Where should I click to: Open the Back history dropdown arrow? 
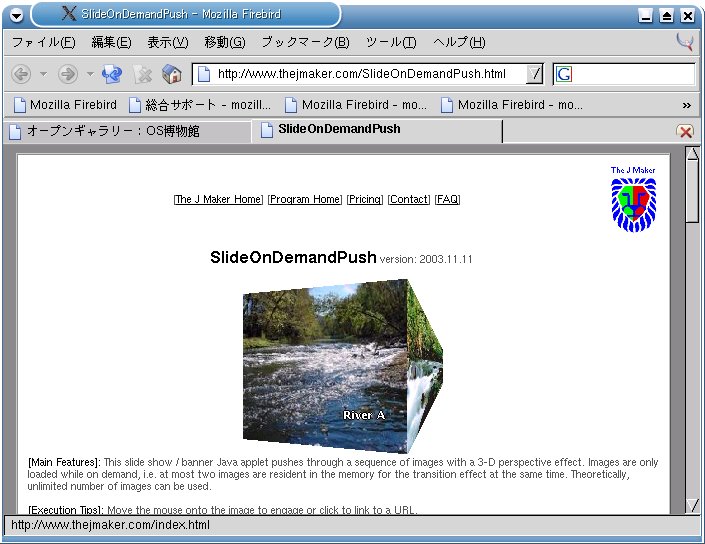[43, 74]
